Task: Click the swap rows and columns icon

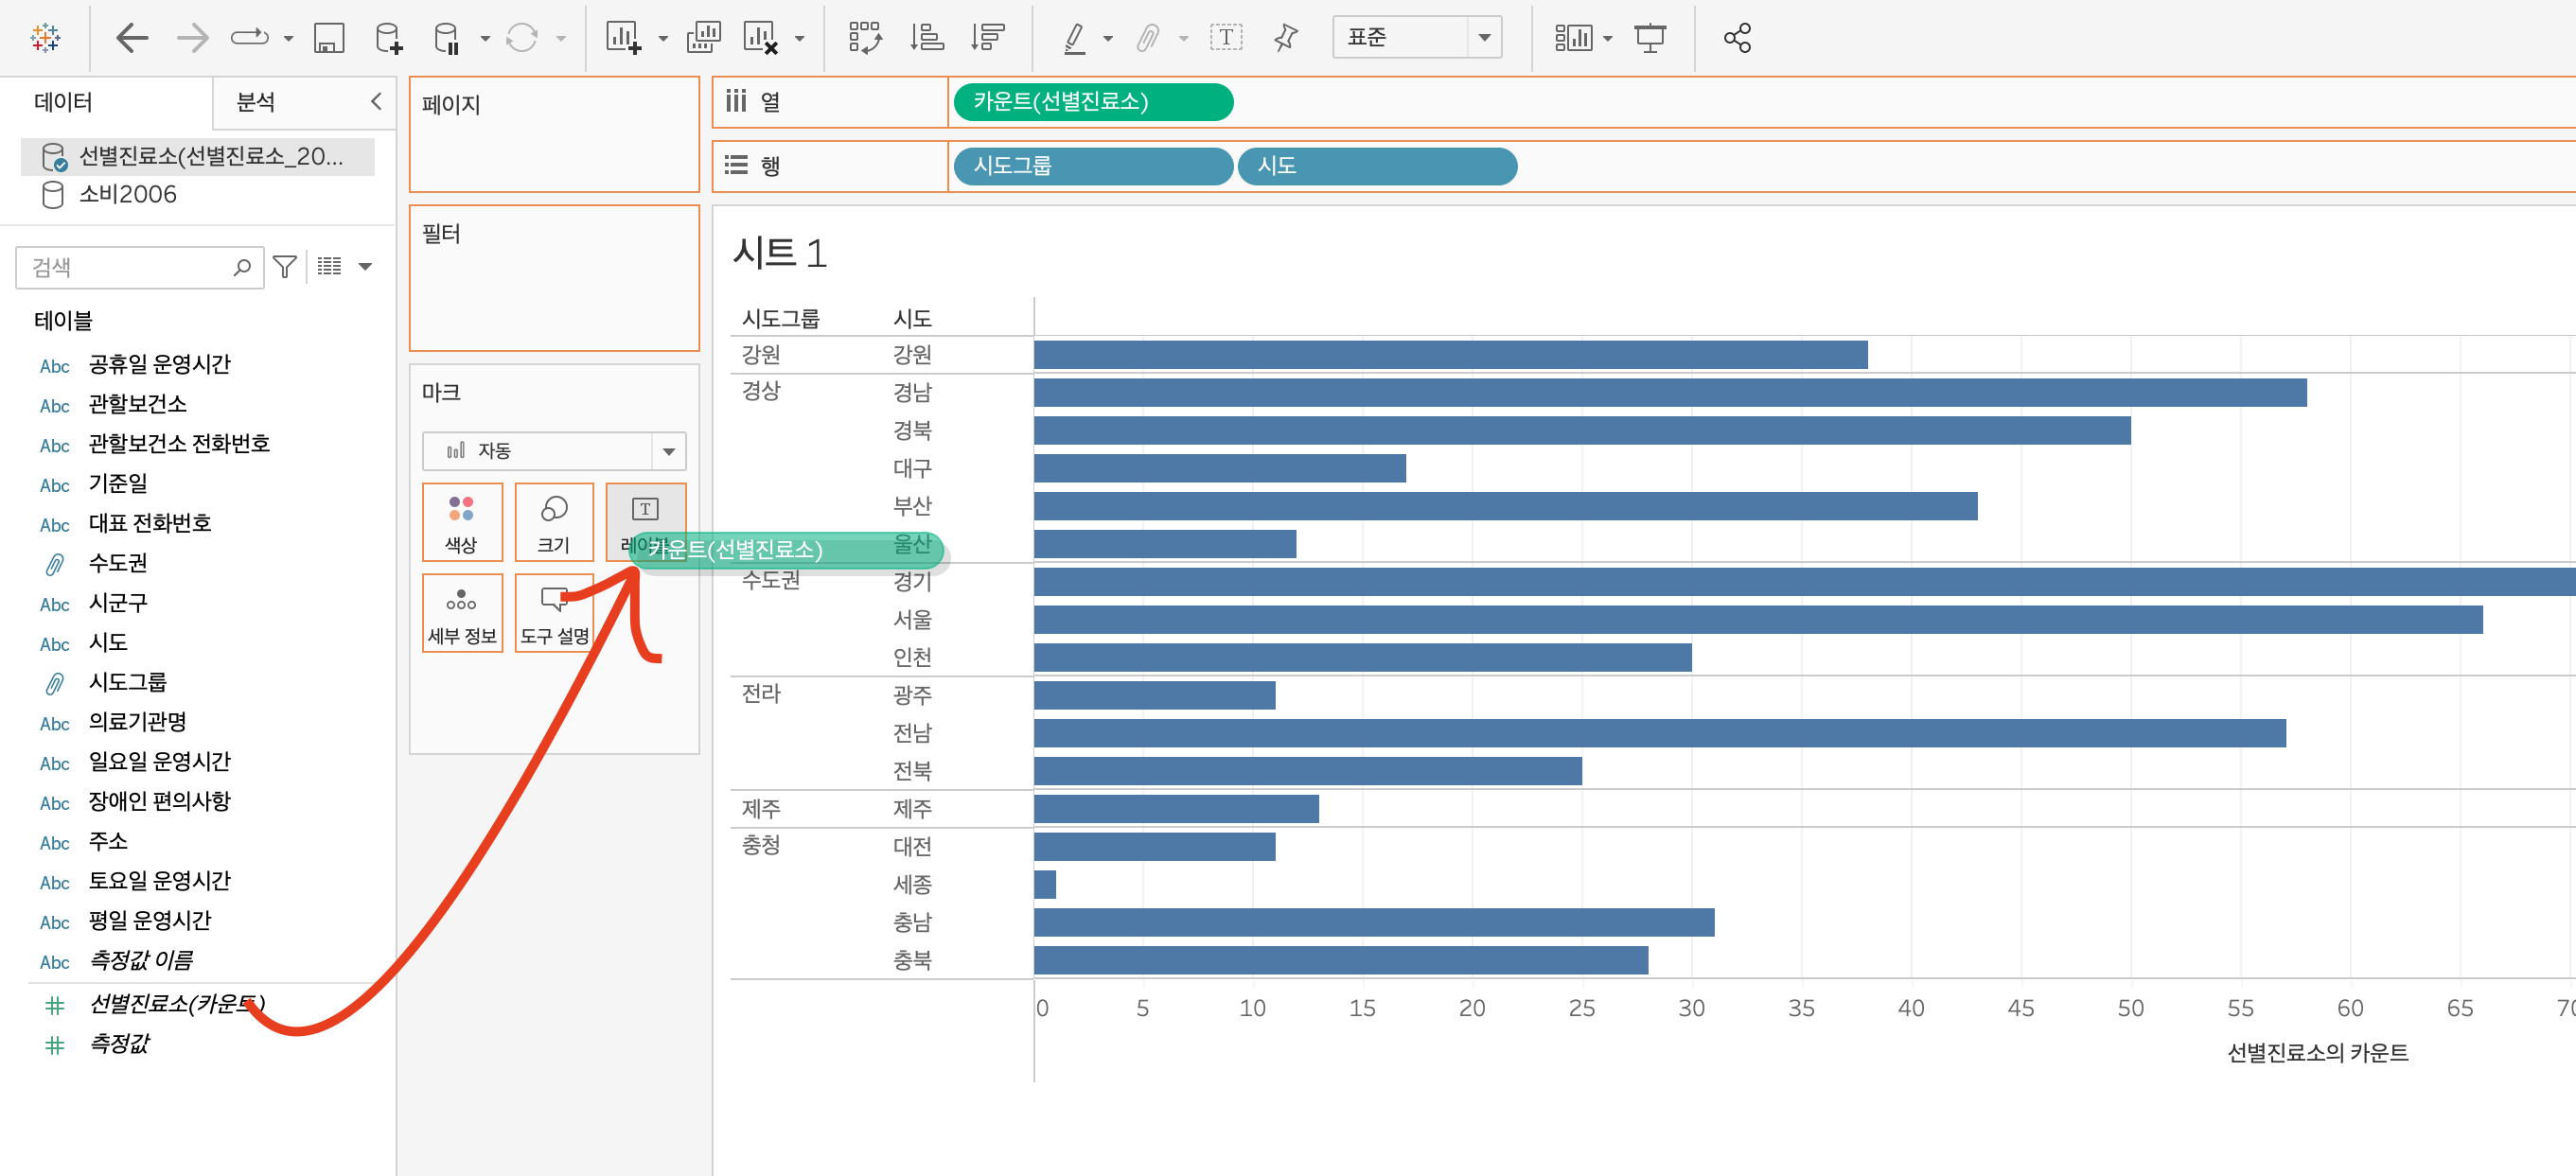Action: pyautogui.click(x=865, y=38)
